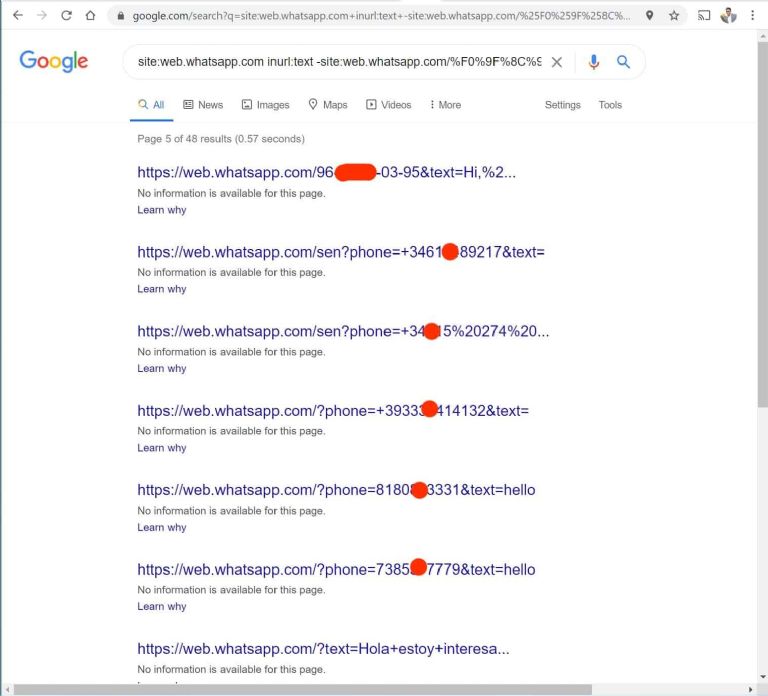The height and width of the screenshot is (696, 768).
Task: Reload the page with refresh icon
Action: point(66,15)
